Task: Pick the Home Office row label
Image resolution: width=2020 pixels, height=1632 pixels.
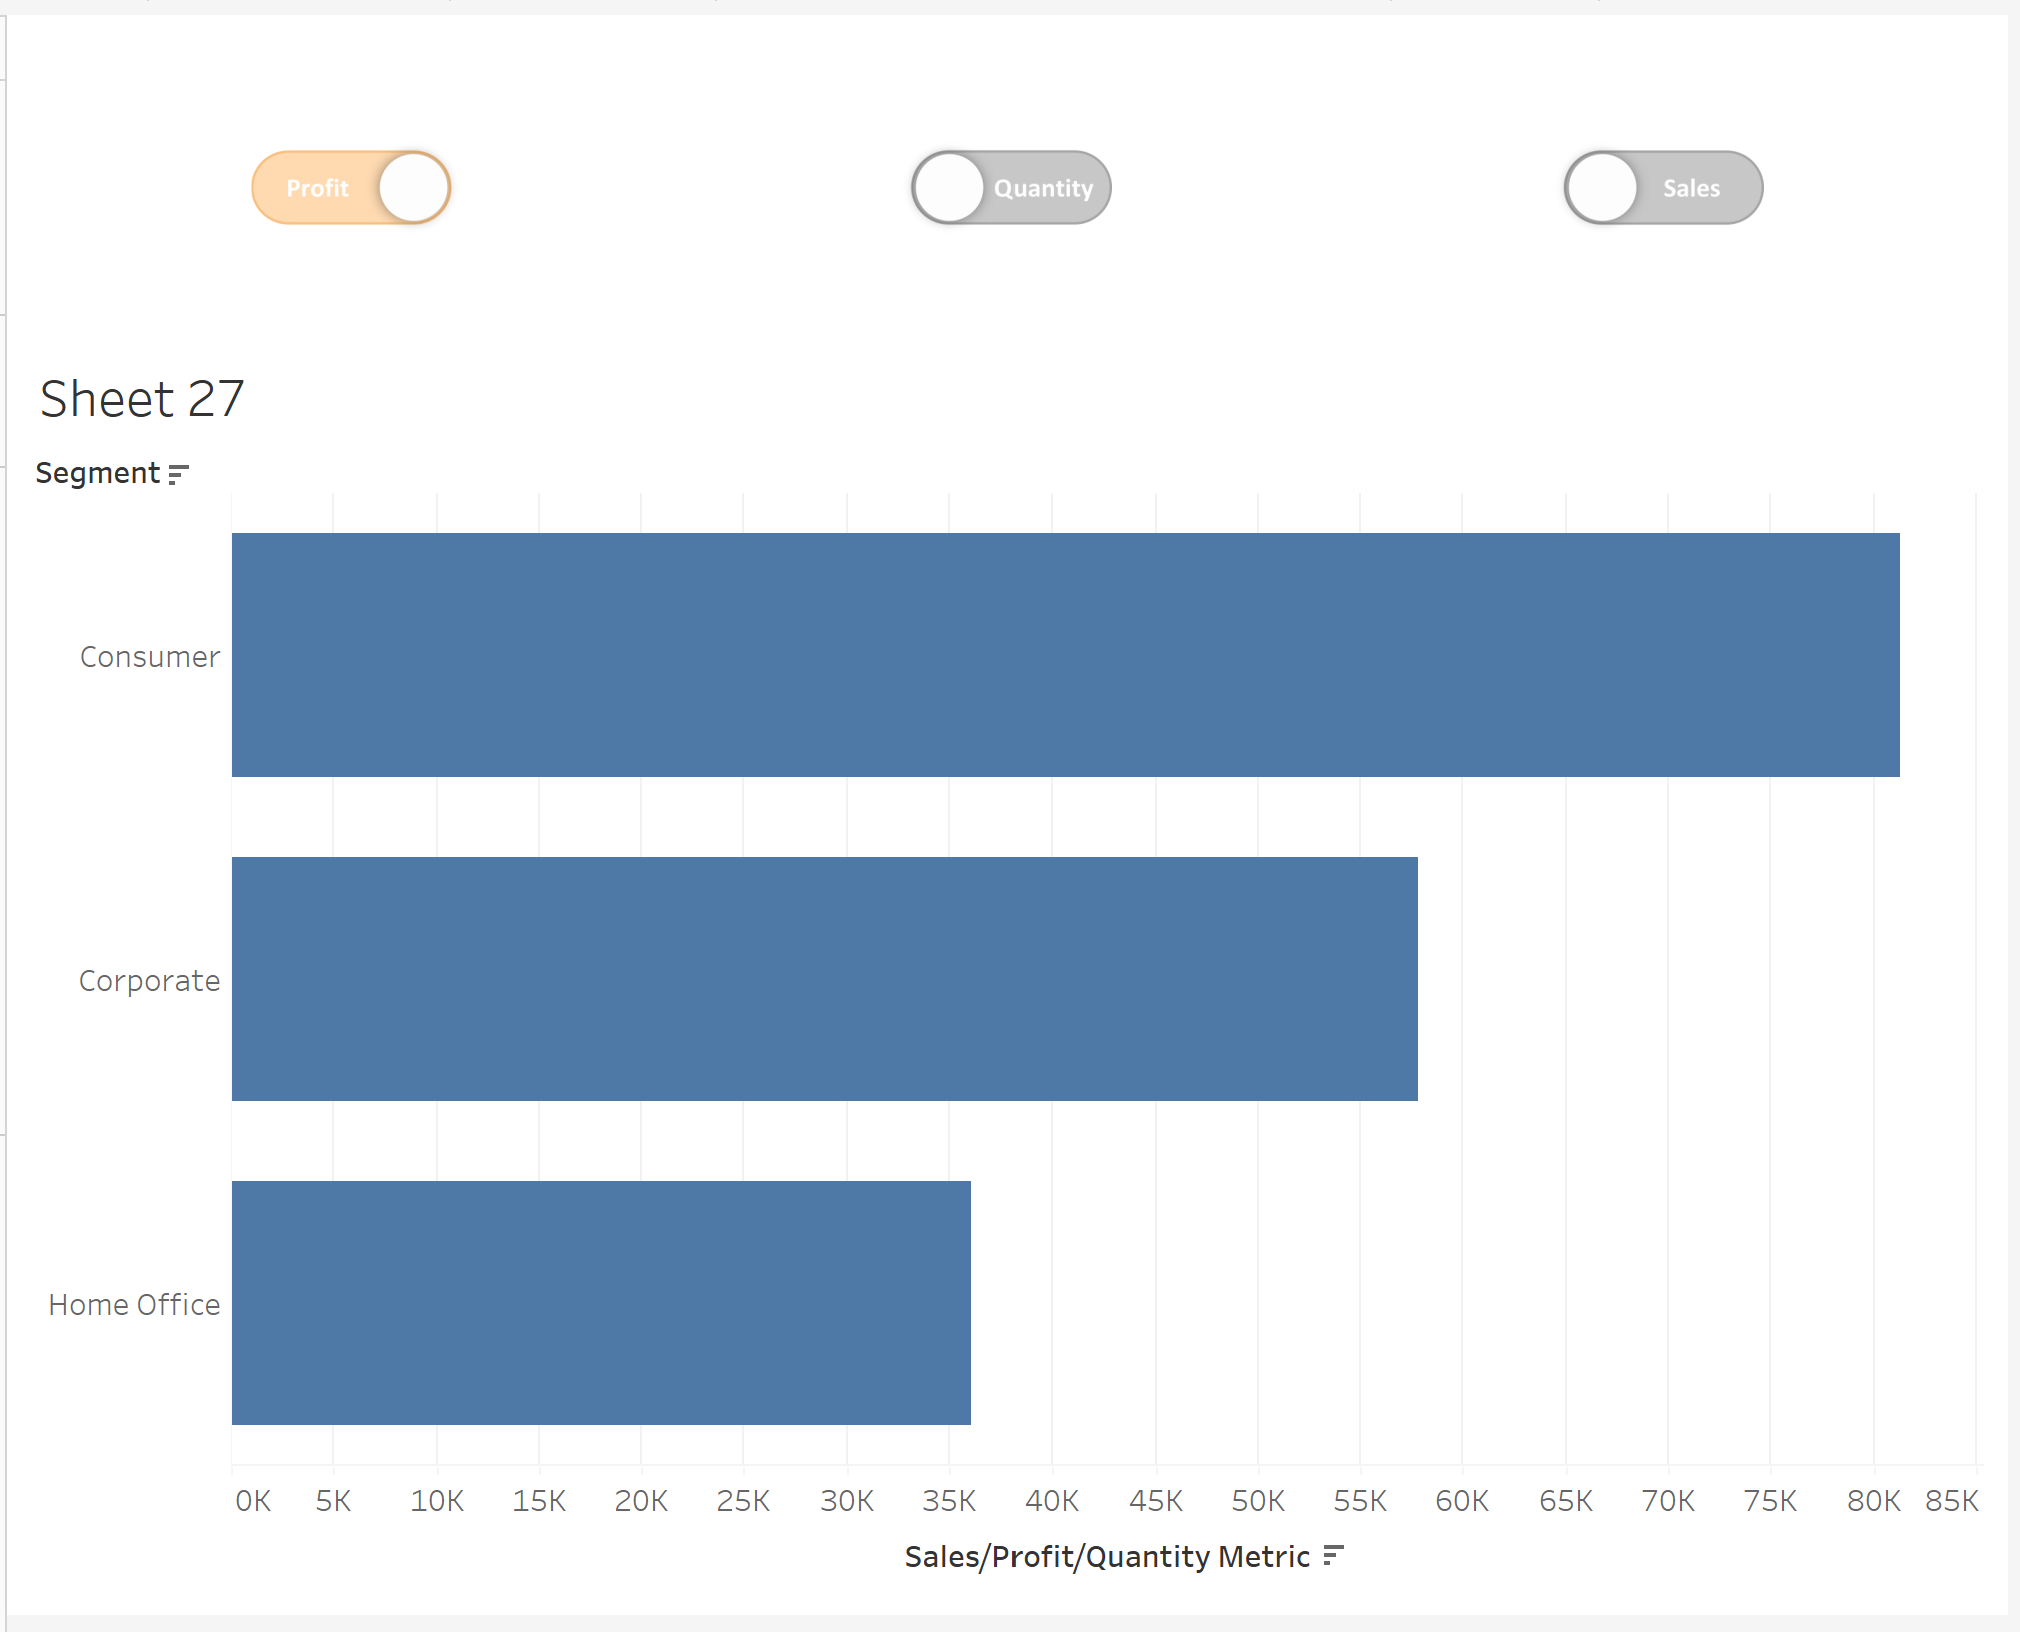Action: tap(135, 1305)
